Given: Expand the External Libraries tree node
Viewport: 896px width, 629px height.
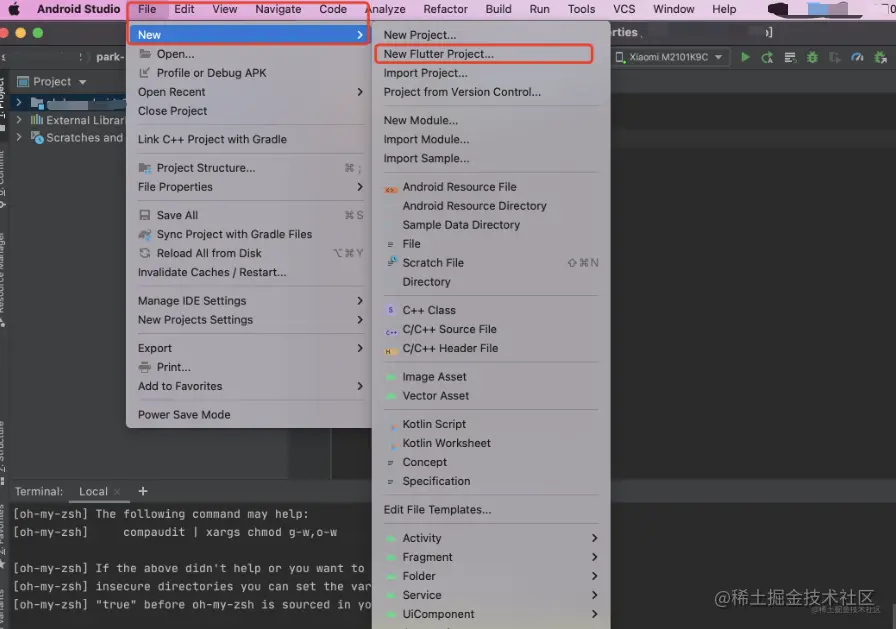Looking at the screenshot, I should (19, 120).
